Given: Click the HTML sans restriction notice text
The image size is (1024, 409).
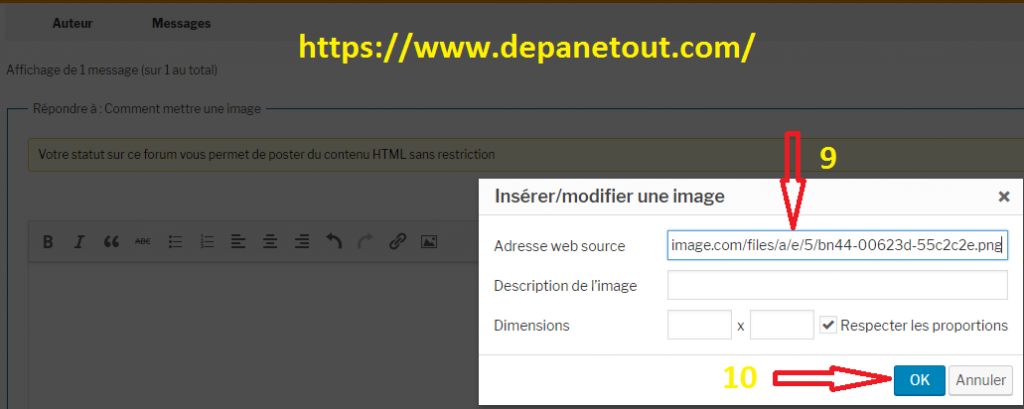Looking at the screenshot, I should coord(266,155).
